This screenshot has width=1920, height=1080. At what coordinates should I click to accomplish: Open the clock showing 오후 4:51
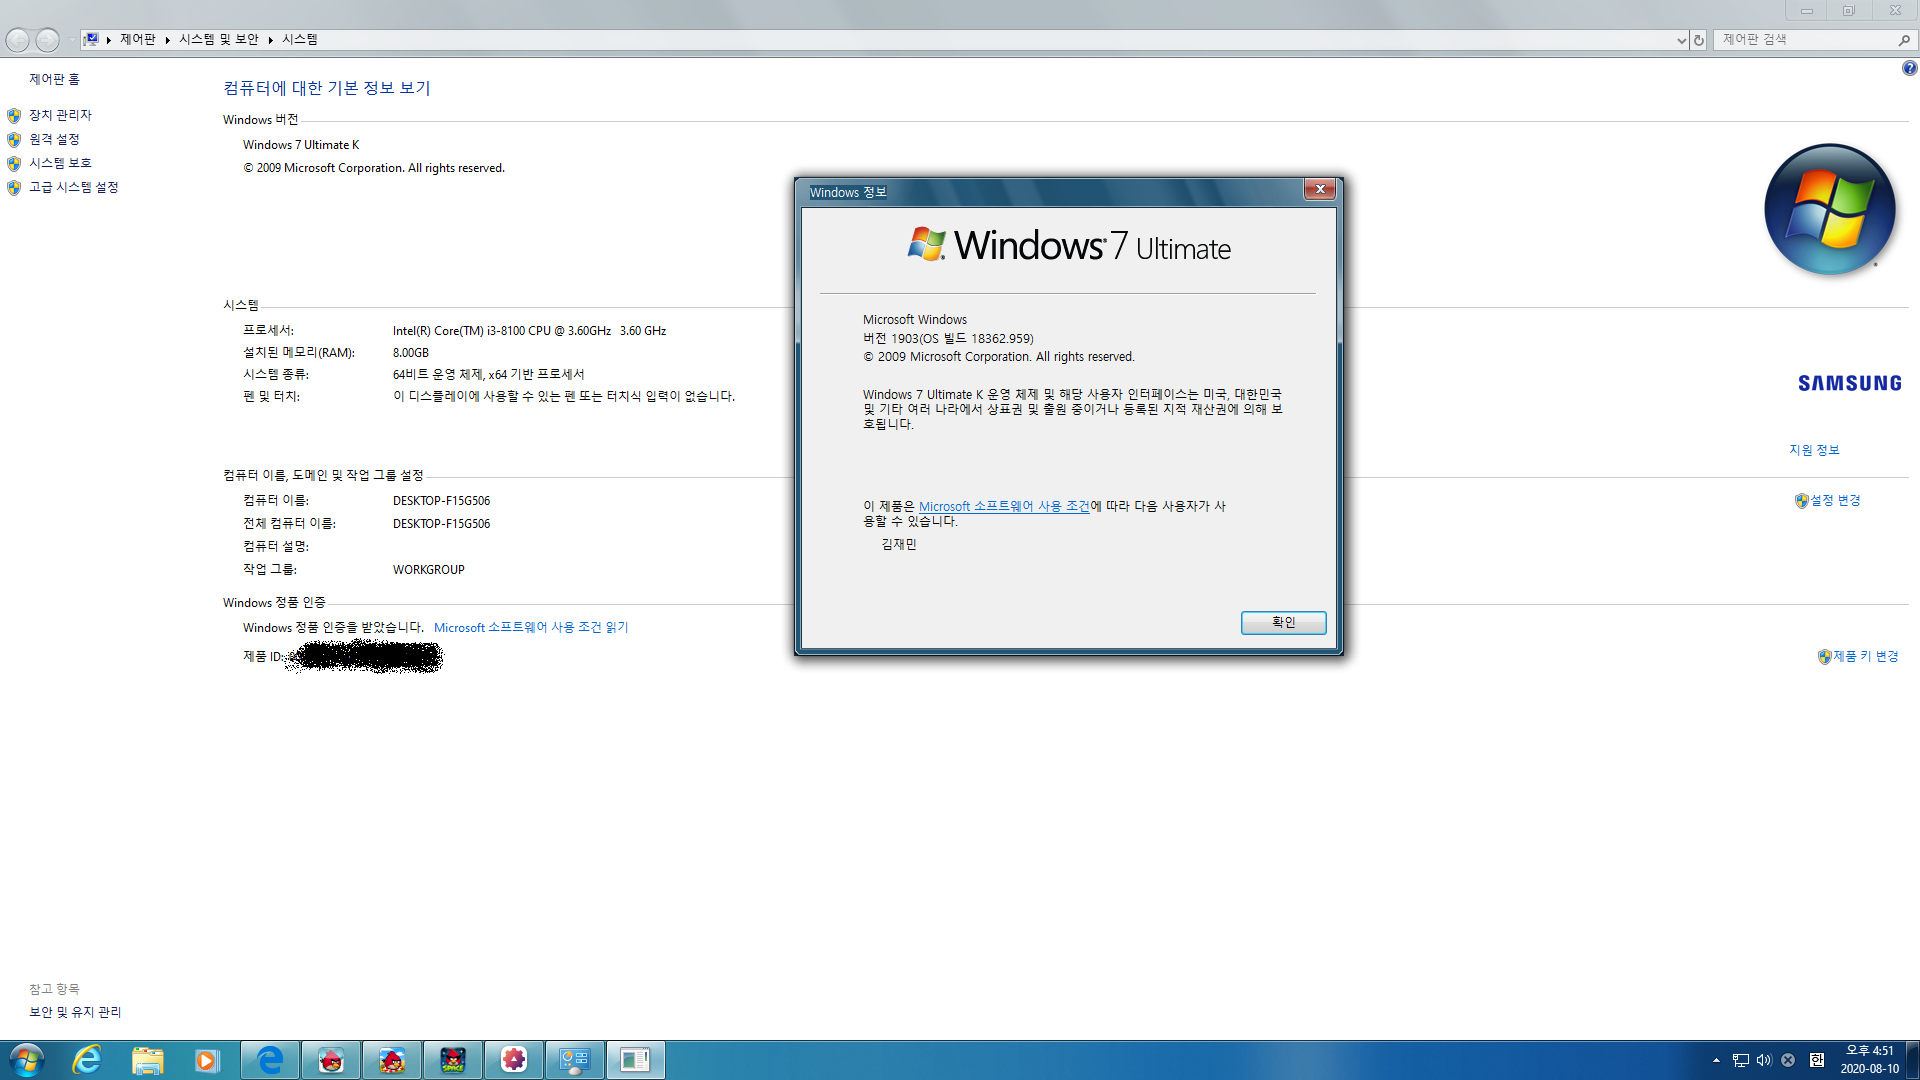click(1869, 1060)
